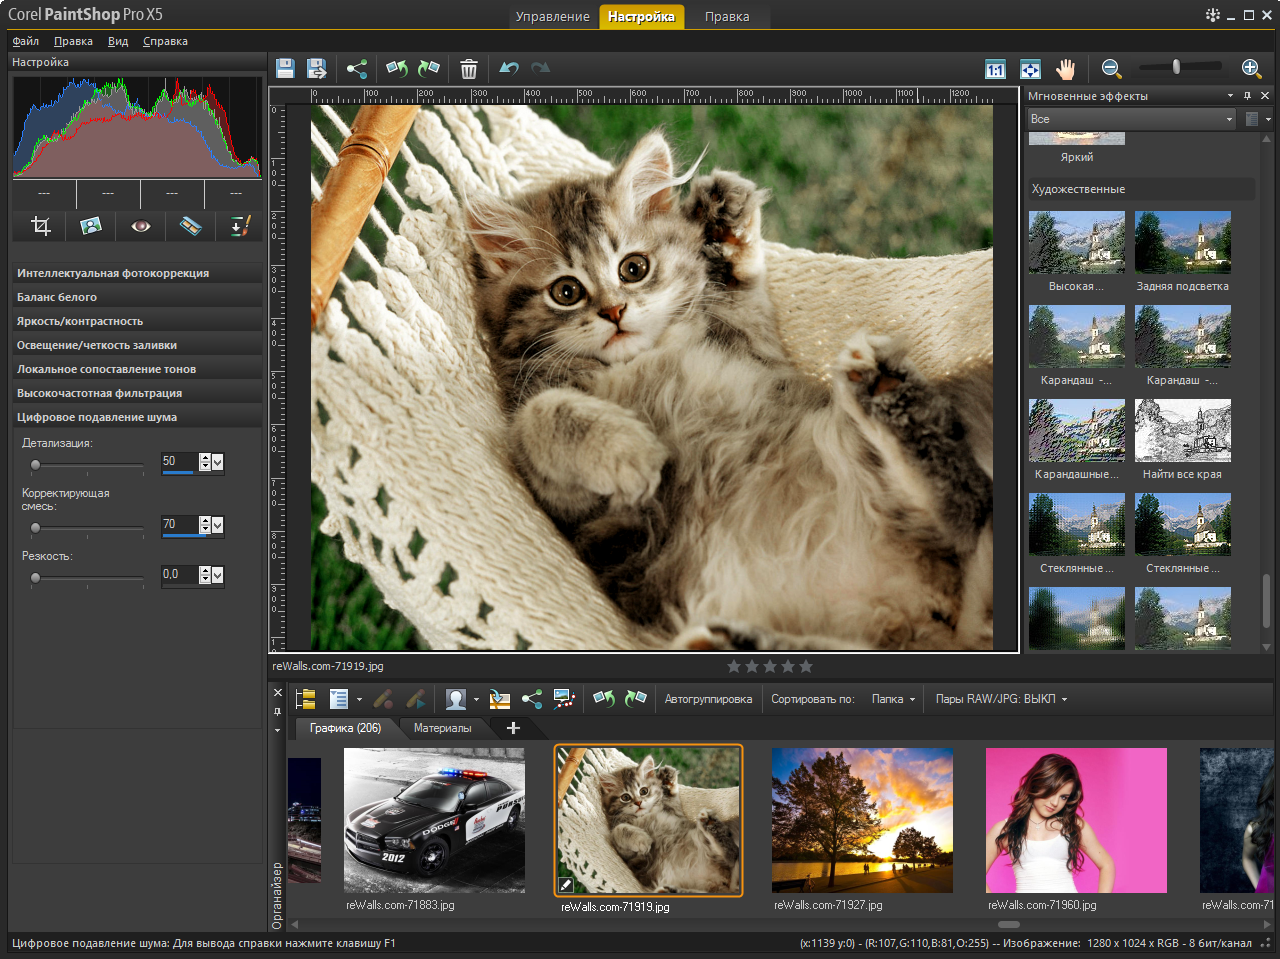Switch to the Управление workspace tab

click(x=552, y=16)
